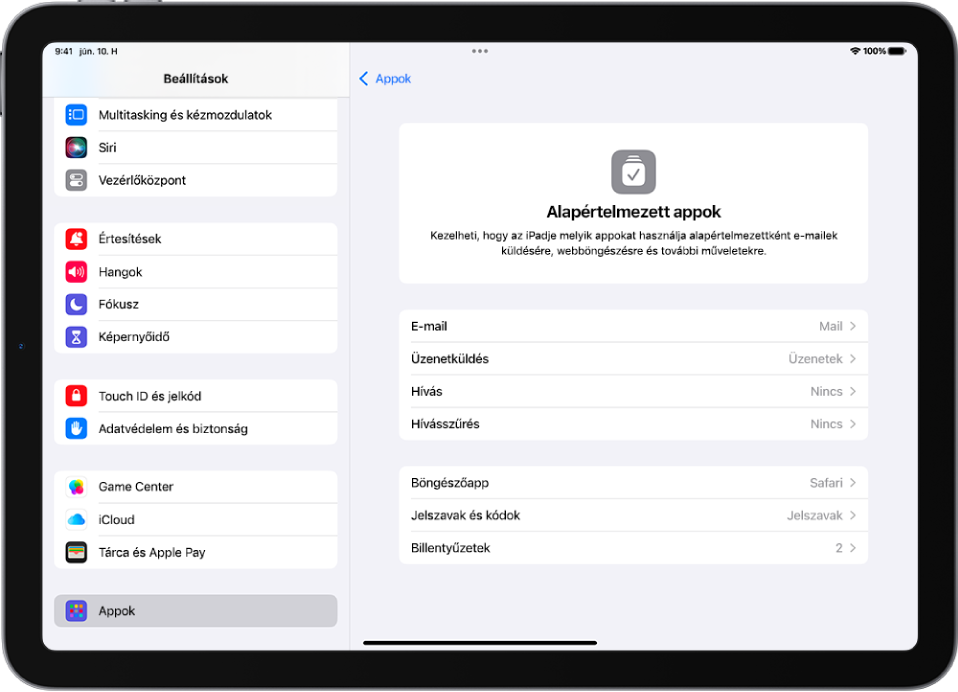Expand chevron next to Üzenetek value
The height and width of the screenshot is (692, 958).
853,359
